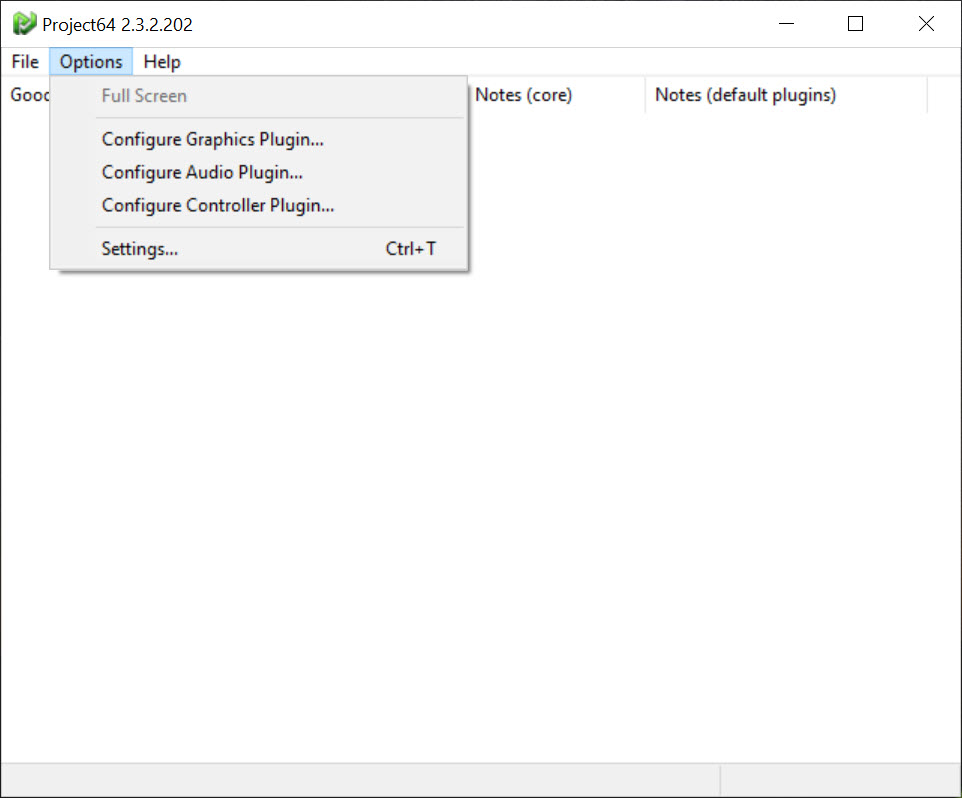962x798 pixels.
Task: Click the Project64 app icon in title bar
Action: pos(25,24)
